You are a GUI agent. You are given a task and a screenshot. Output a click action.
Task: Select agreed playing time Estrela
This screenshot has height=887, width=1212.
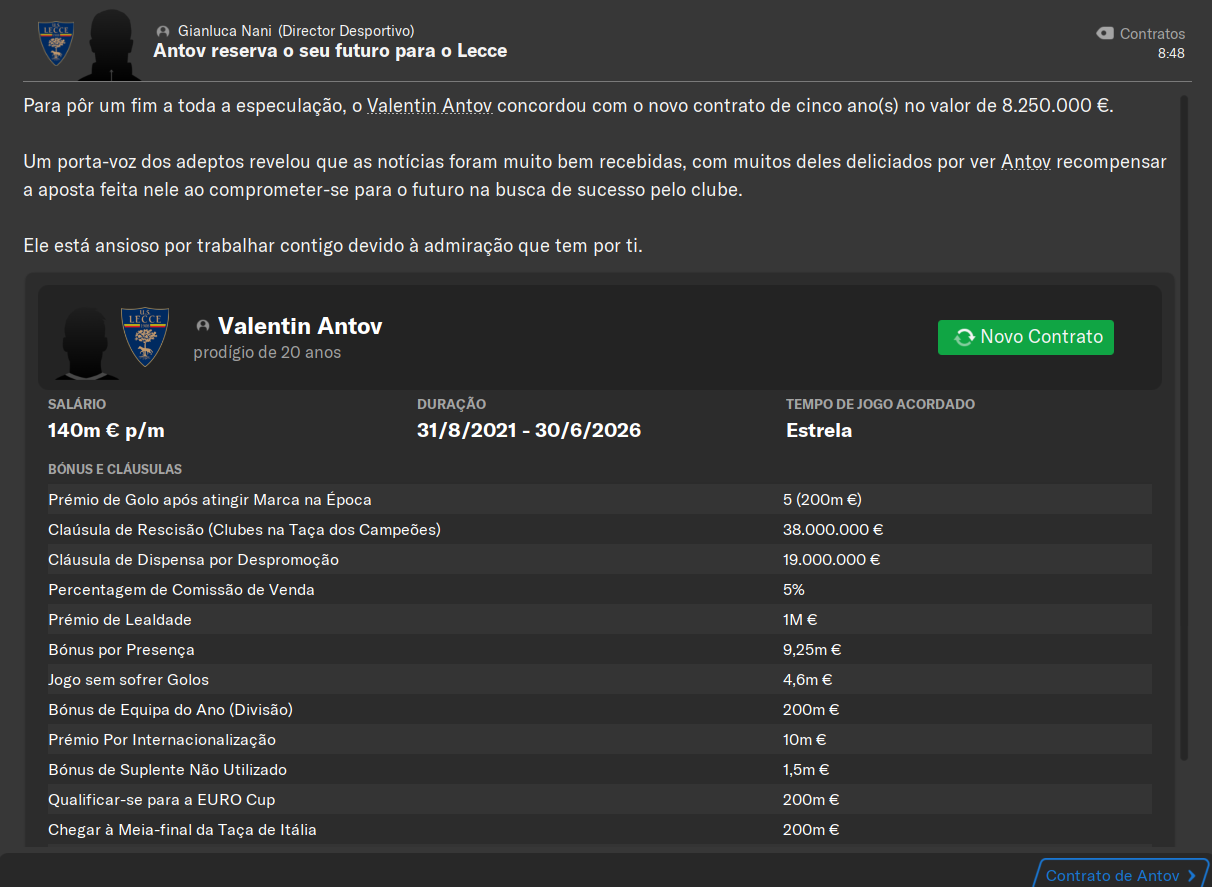pyautogui.click(x=819, y=431)
